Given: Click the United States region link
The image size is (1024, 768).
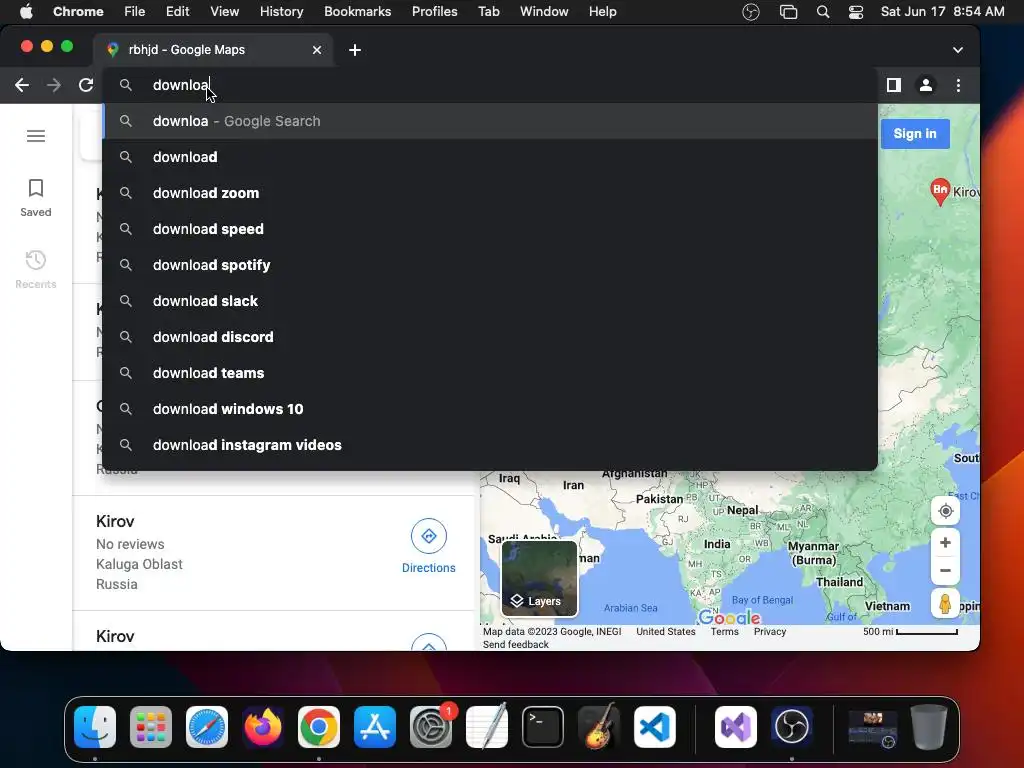Looking at the screenshot, I should pyautogui.click(x=665, y=632).
